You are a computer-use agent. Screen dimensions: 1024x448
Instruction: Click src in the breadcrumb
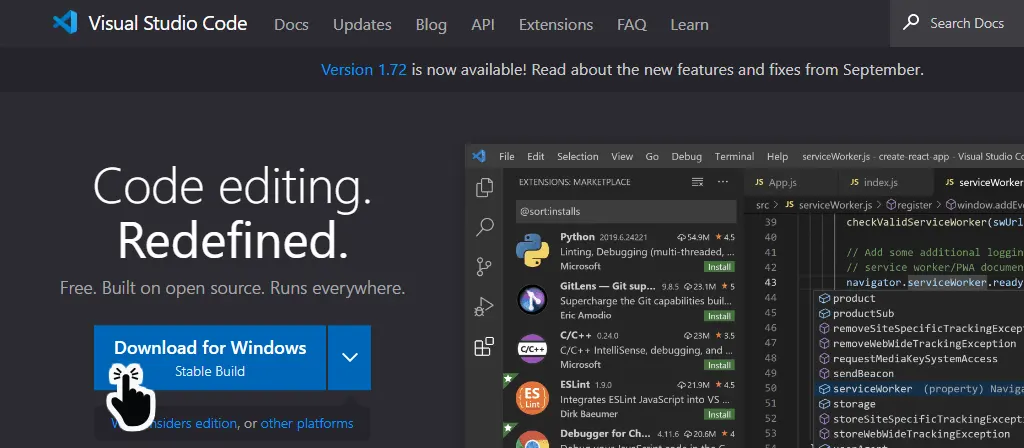pyautogui.click(x=762, y=205)
